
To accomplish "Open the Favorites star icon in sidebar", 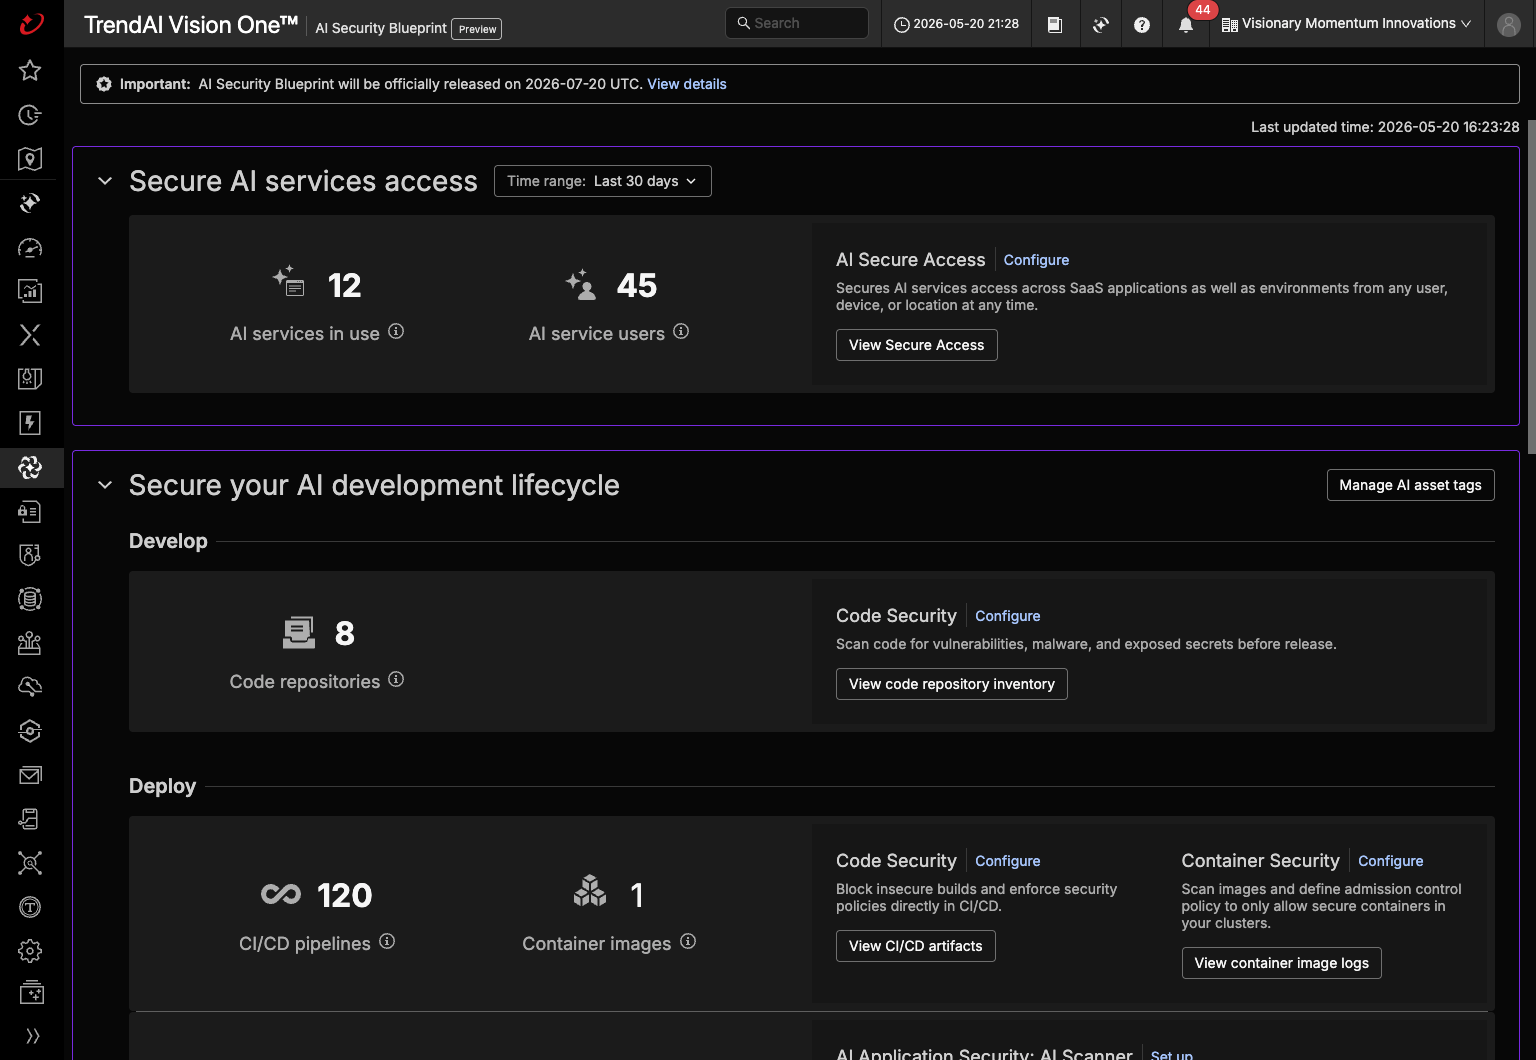I will (30, 70).
